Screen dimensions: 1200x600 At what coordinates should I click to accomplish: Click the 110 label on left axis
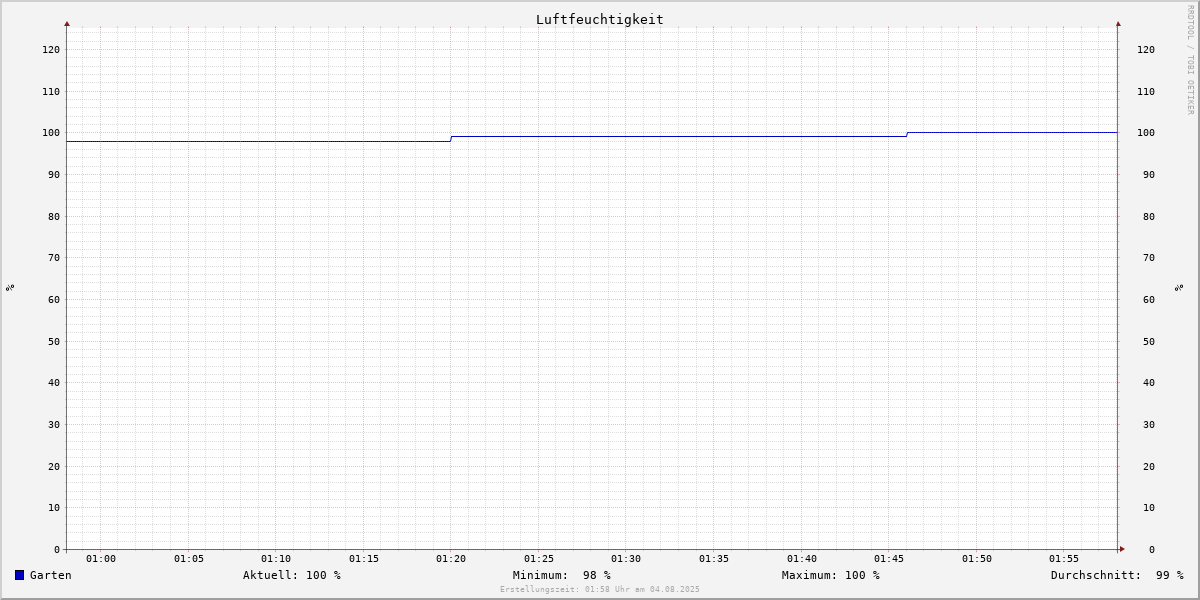[51, 92]
